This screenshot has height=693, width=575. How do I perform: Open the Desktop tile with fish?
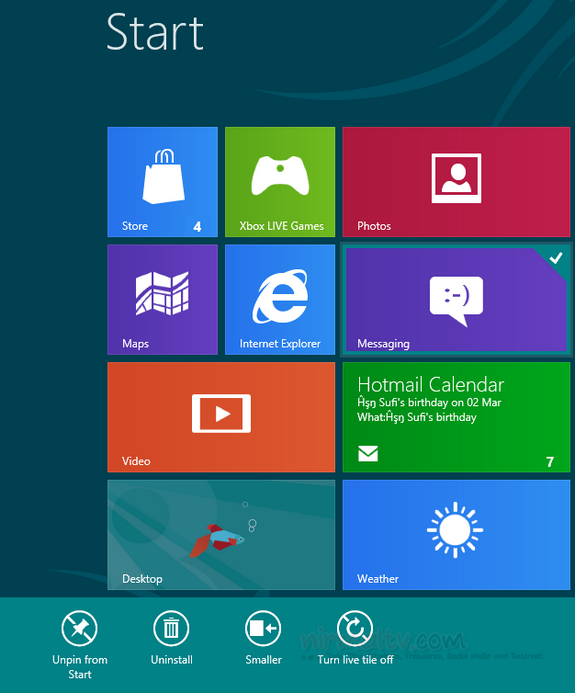[221, 535]
